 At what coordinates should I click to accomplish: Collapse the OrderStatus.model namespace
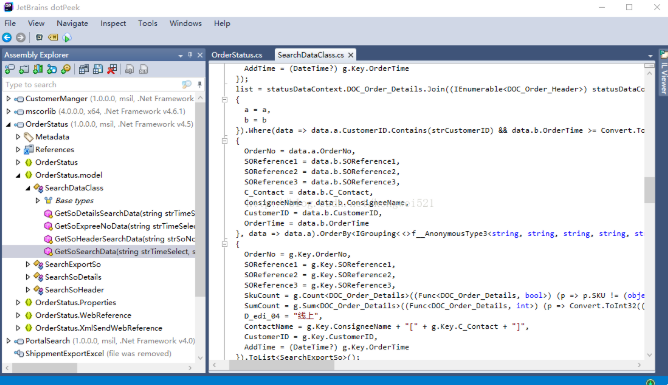pyautogui.click(x=18, y=175)
